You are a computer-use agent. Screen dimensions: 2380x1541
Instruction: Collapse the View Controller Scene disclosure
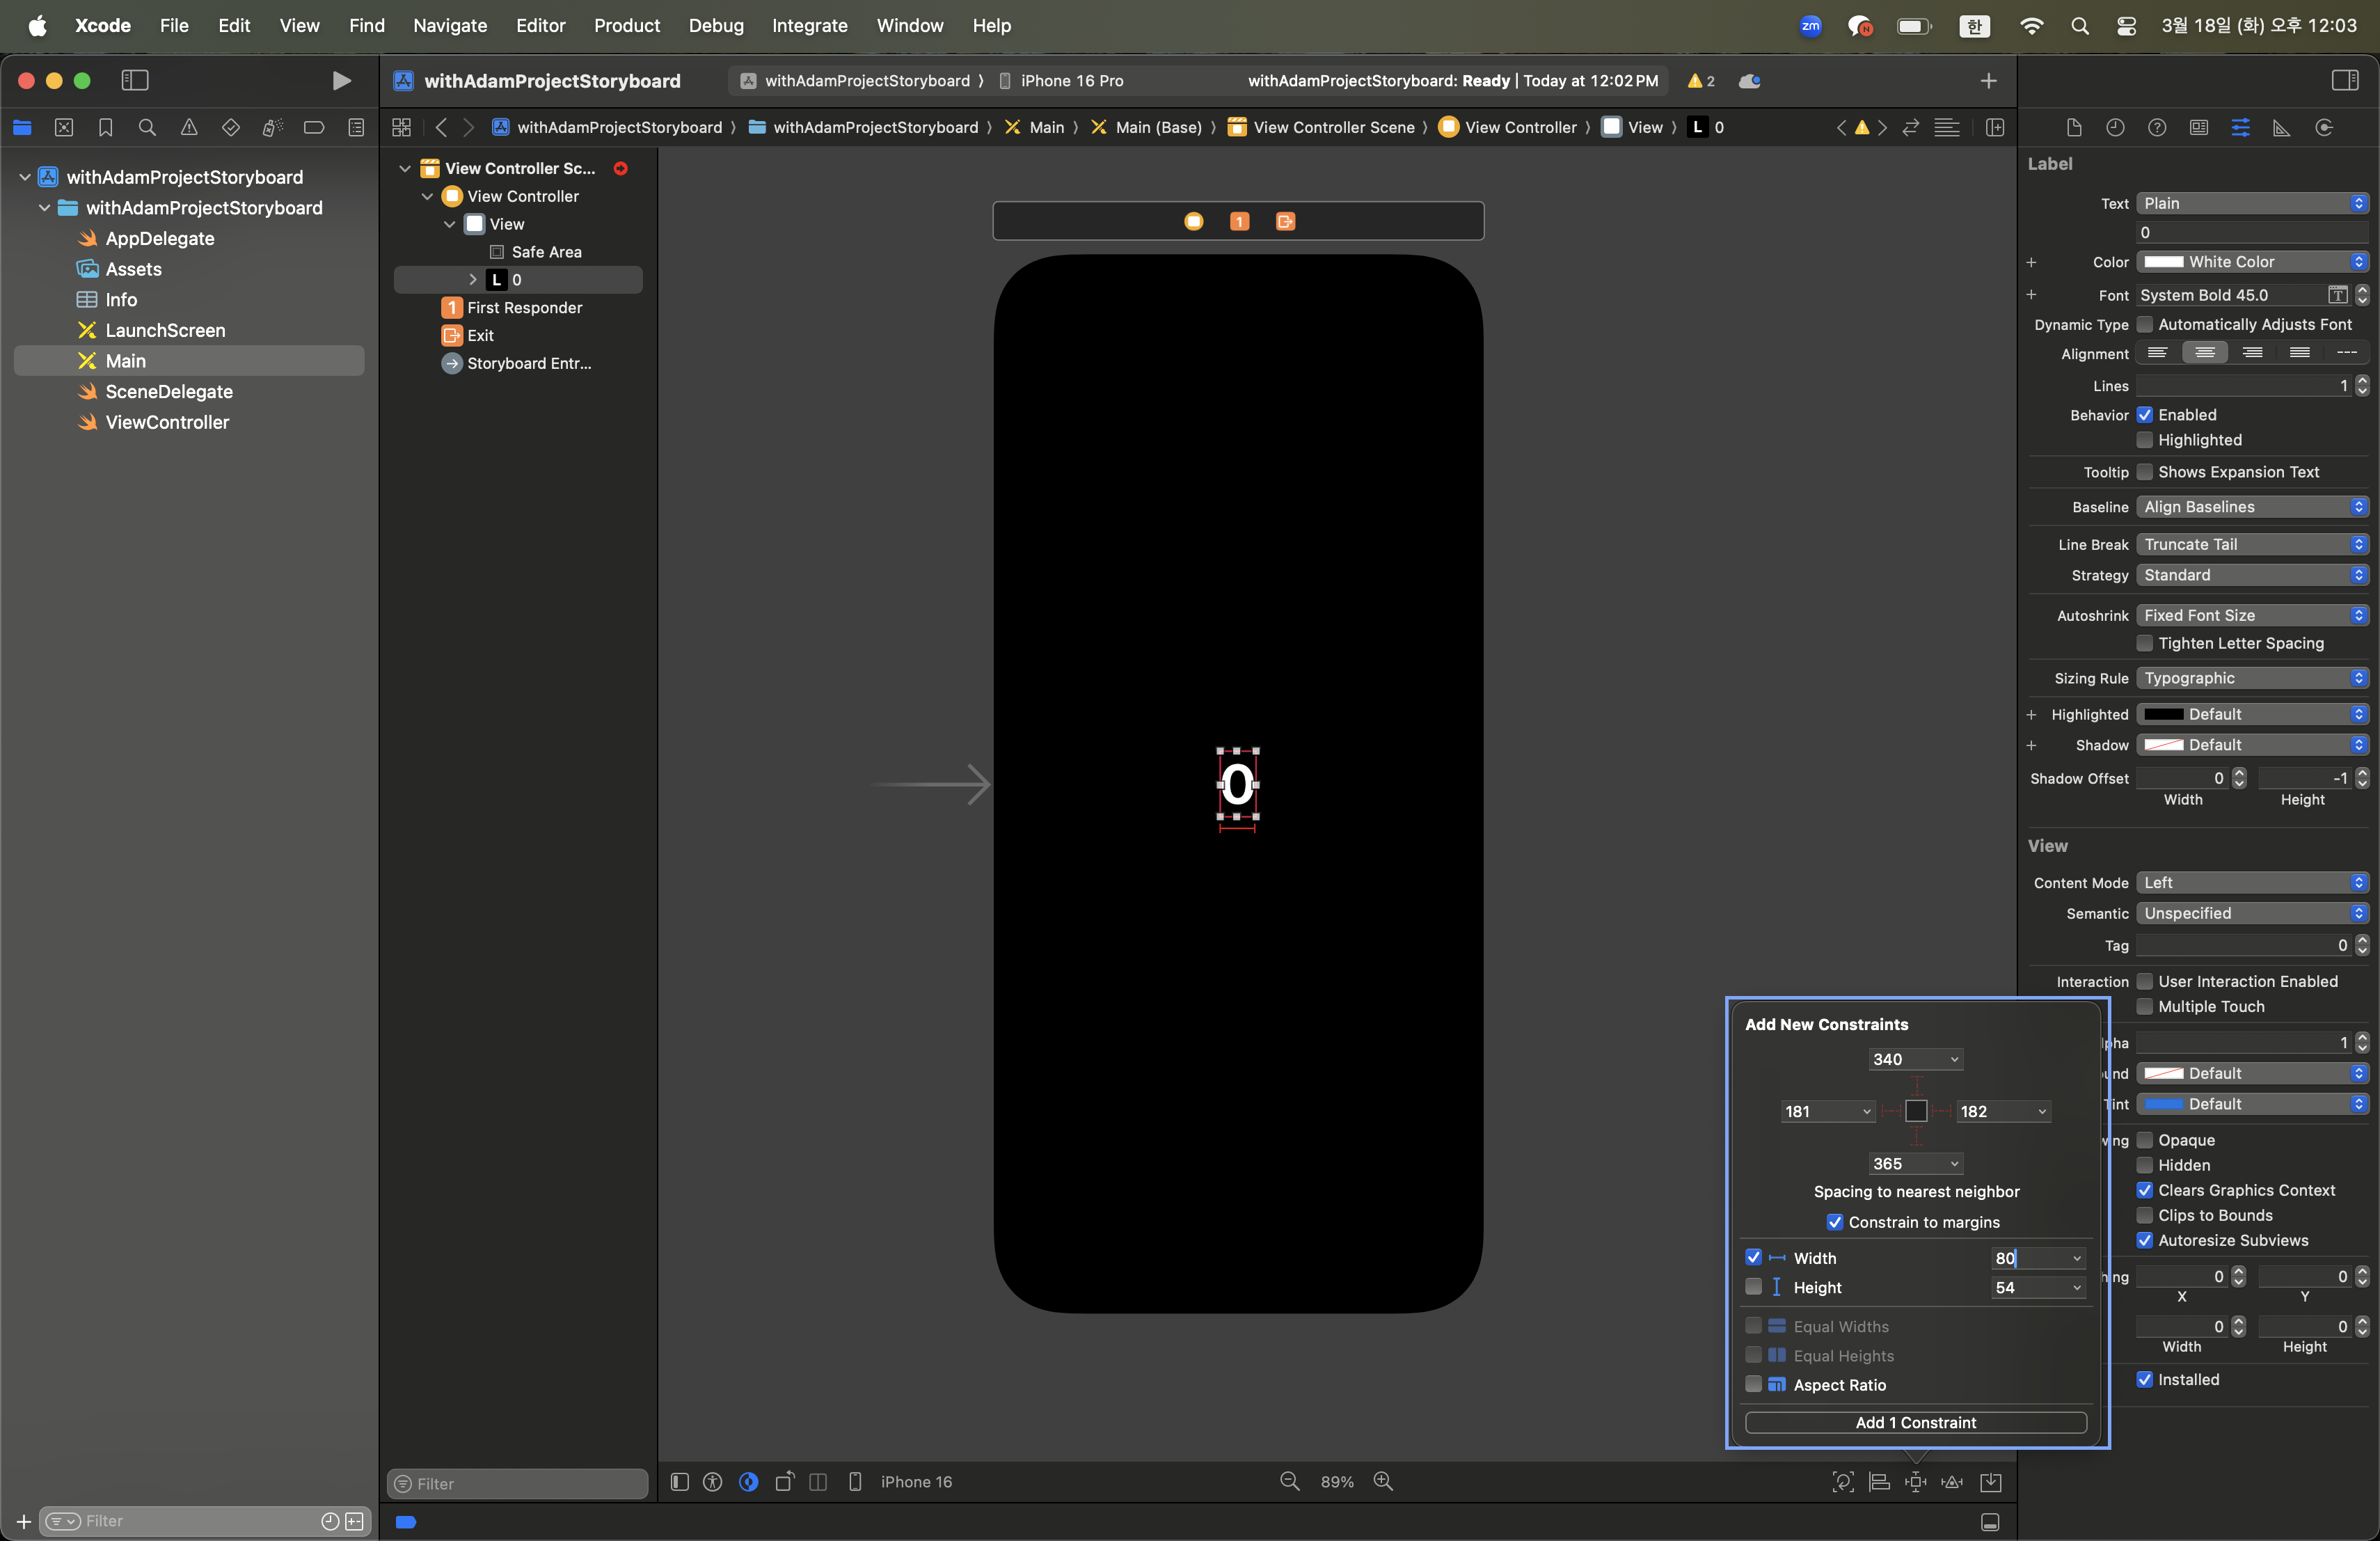coord(405,168)
